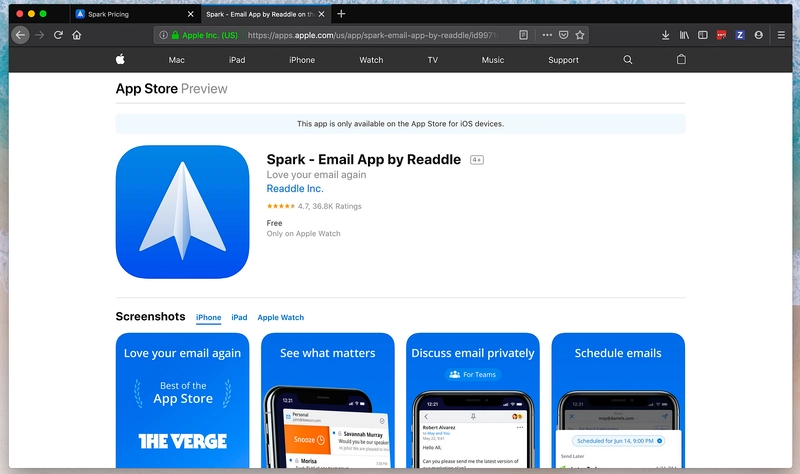Open page actions three-dots menu
800x474 pixels.
click(x=547, y=35)
